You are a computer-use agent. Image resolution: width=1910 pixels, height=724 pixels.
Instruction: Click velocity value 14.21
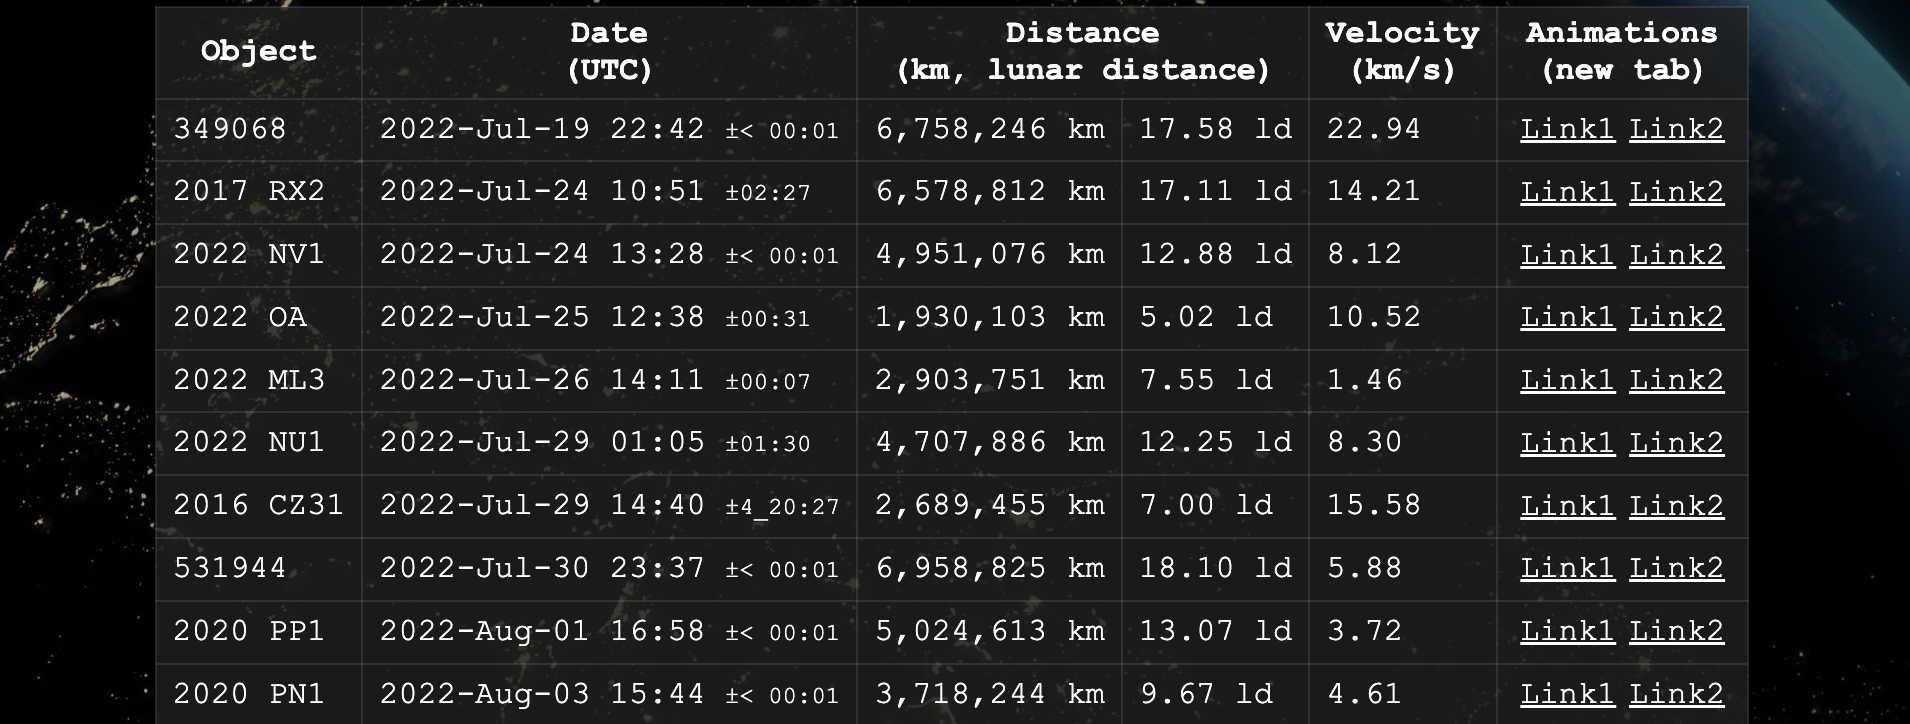point(1374,191)
